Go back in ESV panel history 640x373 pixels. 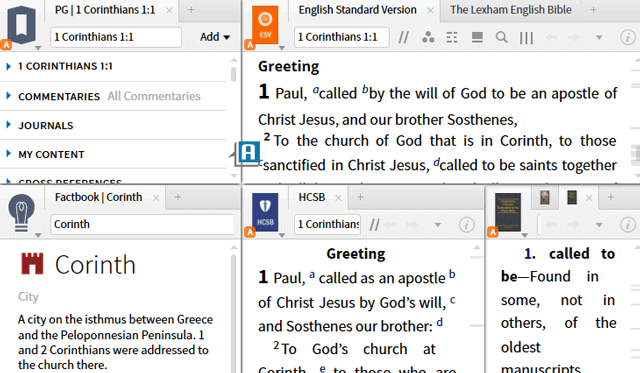[x=551, y=38]
